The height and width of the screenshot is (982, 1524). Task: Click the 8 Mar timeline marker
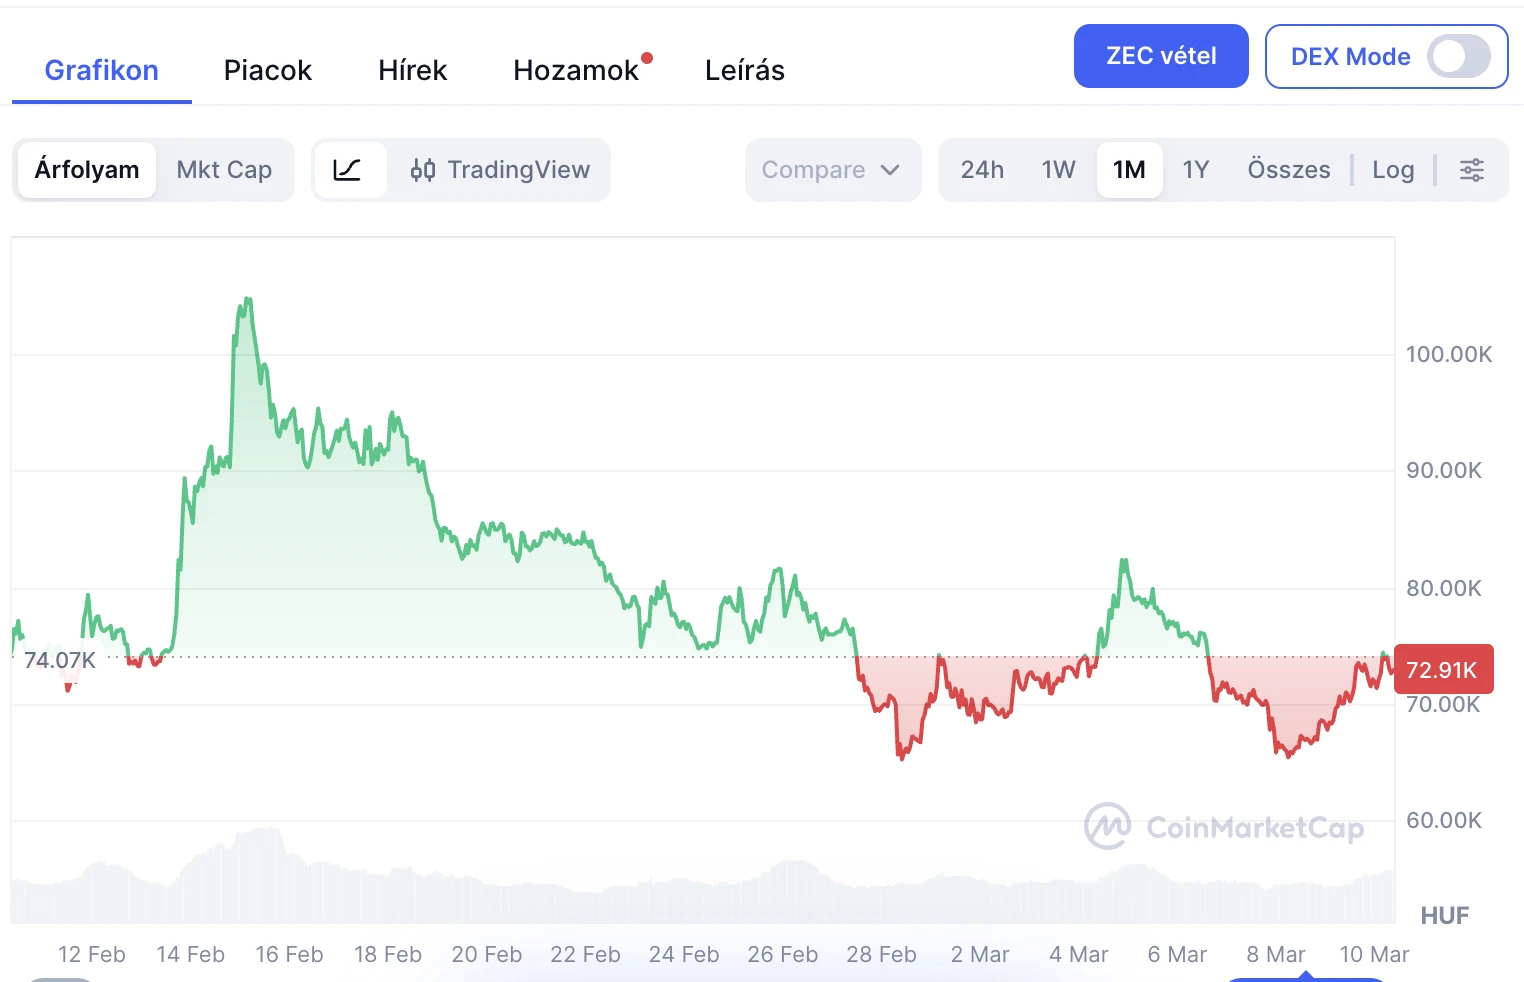pyautogui.click(x=1275, y=954)
